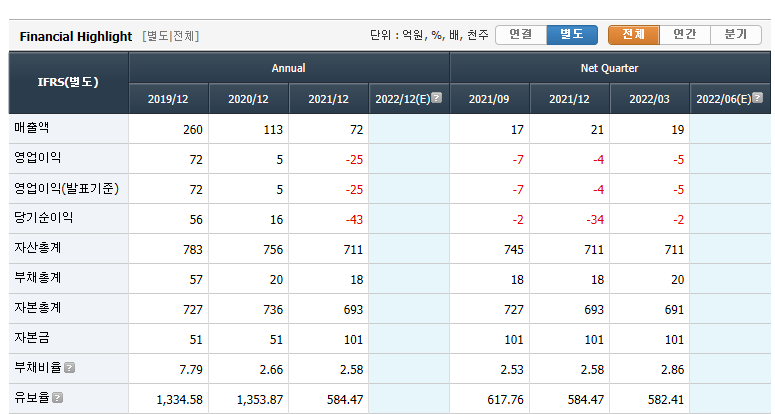Show only 분기 quarterly data
Screen dimensions: 775x414
pos(736,35)
